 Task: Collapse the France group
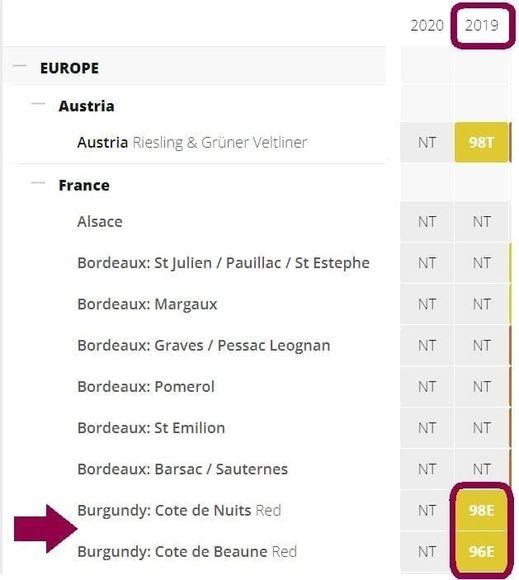coord(38,183)
